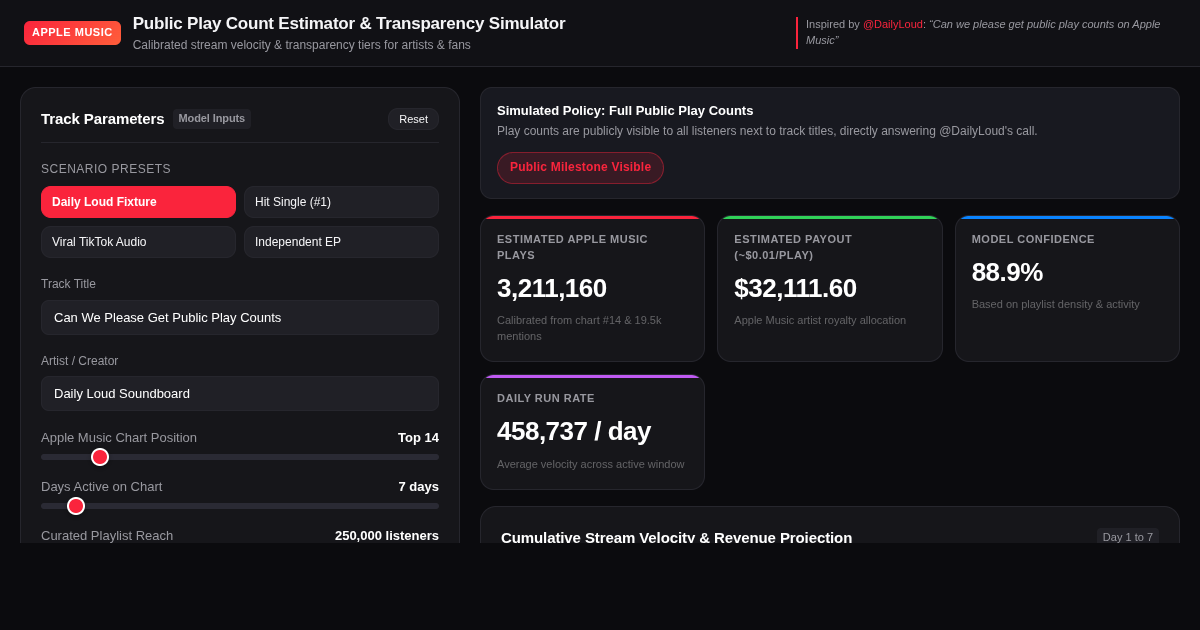Click the 3,211,160 plays value
The image size is (1200, 630).
[552, 288]
